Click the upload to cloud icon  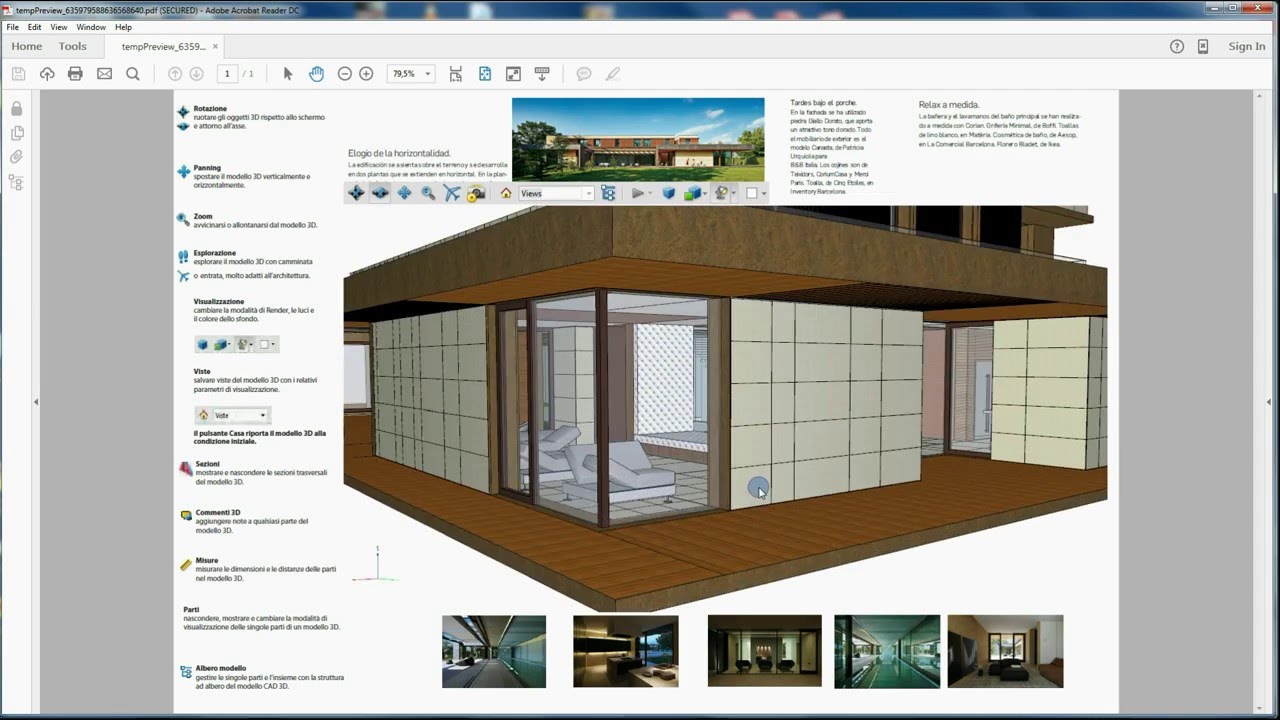coord(47,74)
